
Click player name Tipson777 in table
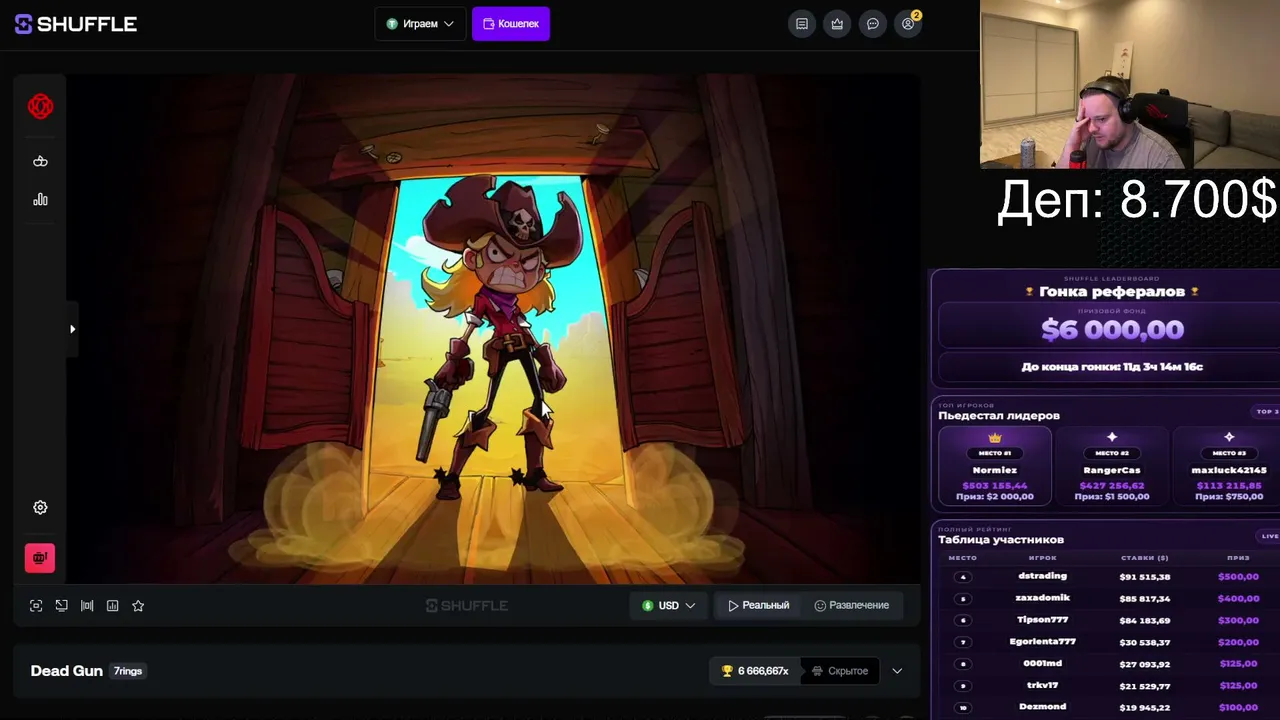click(1042, 620)
